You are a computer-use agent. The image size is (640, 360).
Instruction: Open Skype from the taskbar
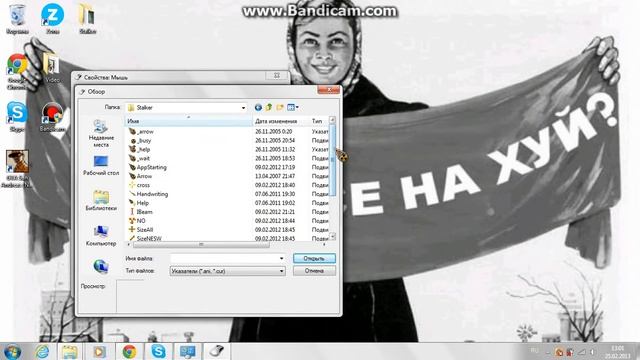[158, 351]
